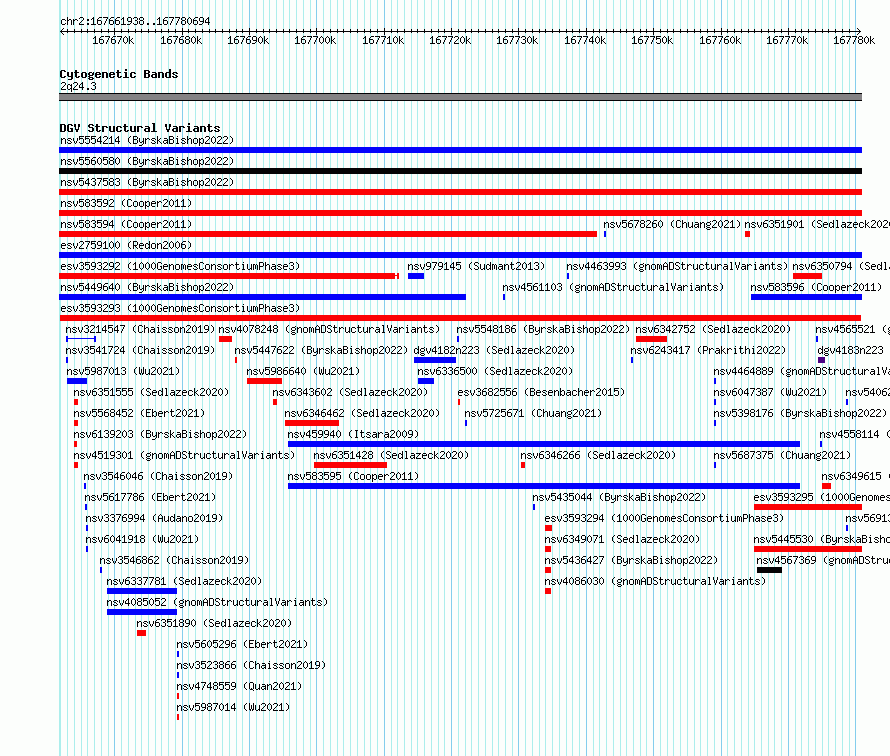Select the nsv5548186 (ByrskaBishop2022) label
Screen dimensions: 890x756
point(543,329)
